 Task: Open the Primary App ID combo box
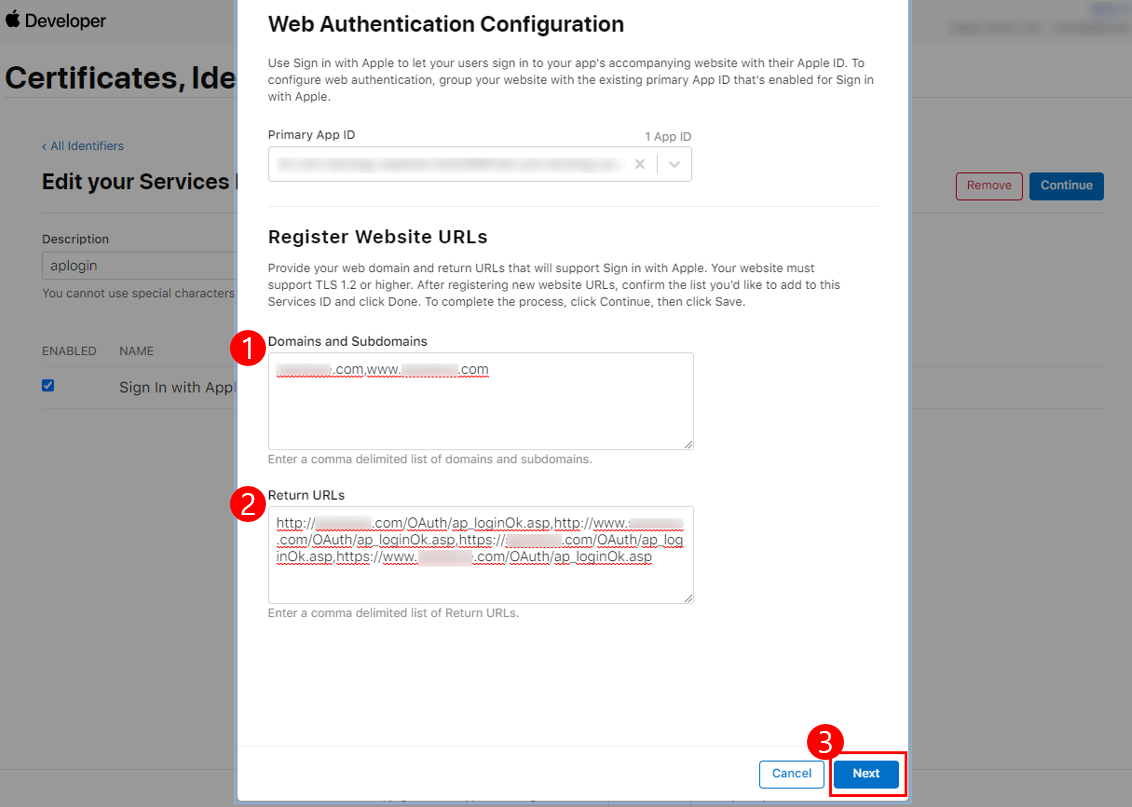[x=450, y=165]
